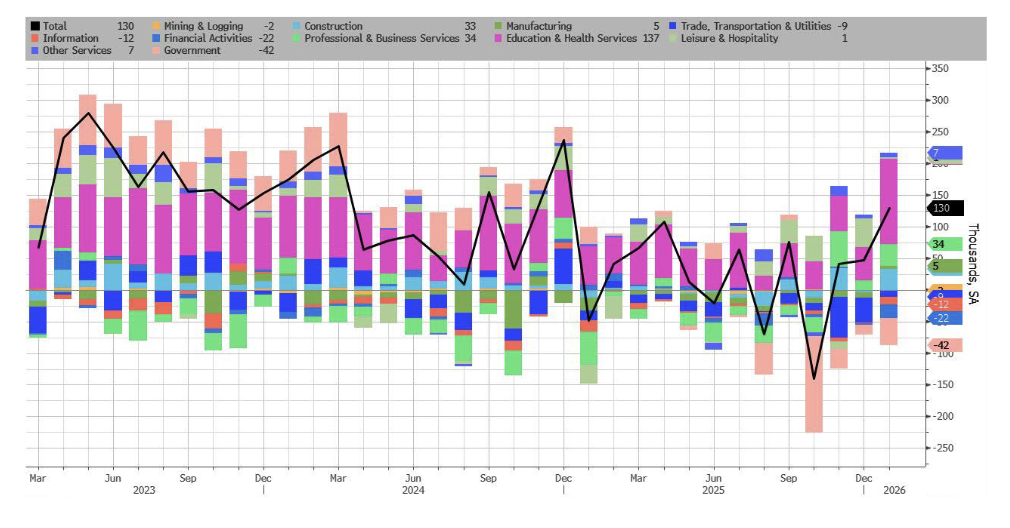Click the 2023 year label on x-axis
The width and height of the screenshot is (1010, 528).
click(x=144, y=490)
